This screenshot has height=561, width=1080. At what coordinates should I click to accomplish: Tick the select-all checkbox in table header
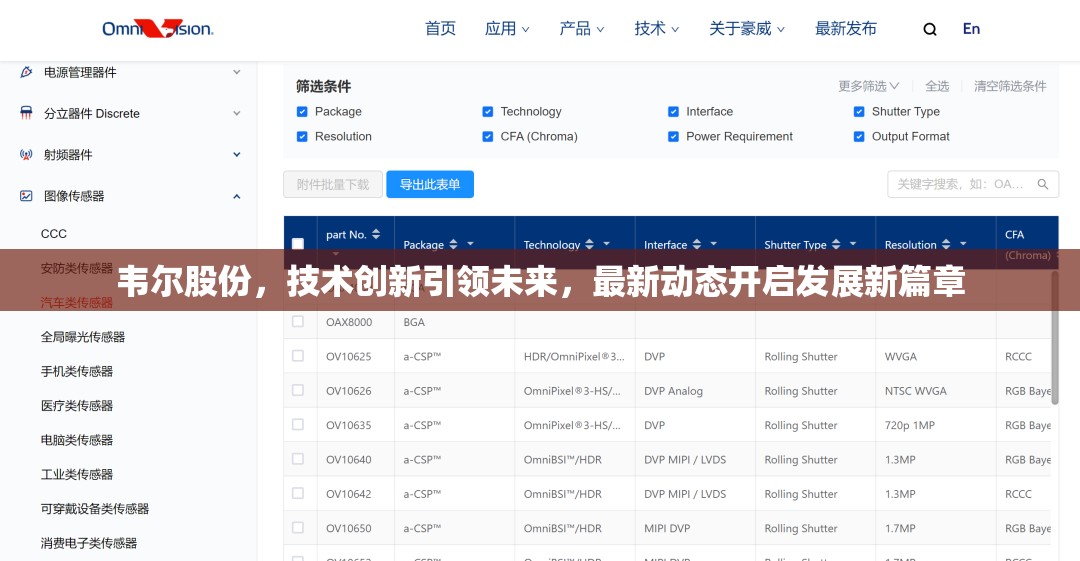pyautogui.click(x=298, y=243)
